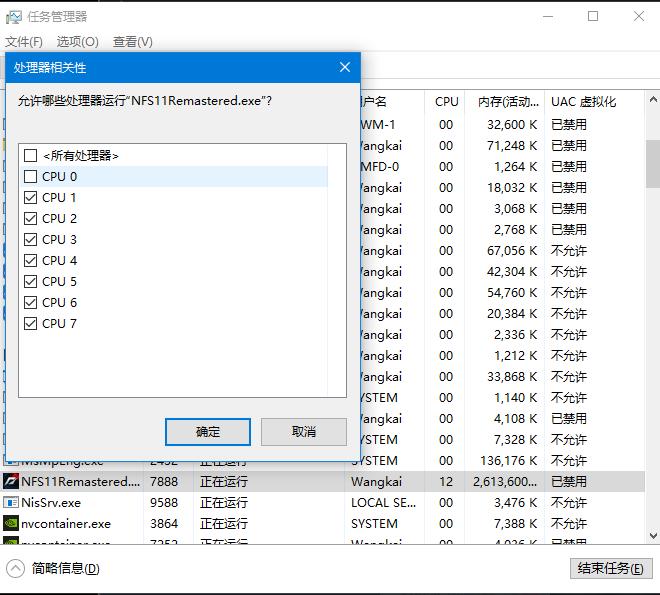Click the 32,600 K memory cell

coord(512,125)
